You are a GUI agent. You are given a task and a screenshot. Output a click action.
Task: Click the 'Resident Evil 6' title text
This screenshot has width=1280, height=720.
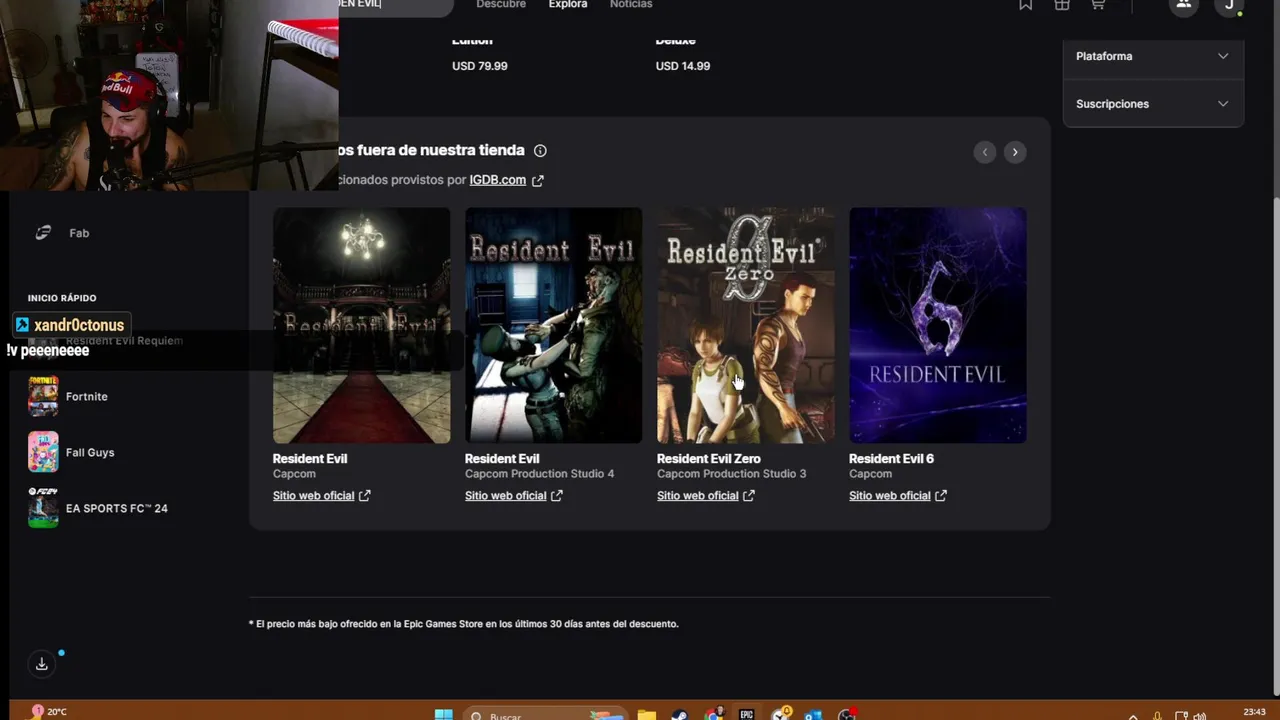pos(891,459)
